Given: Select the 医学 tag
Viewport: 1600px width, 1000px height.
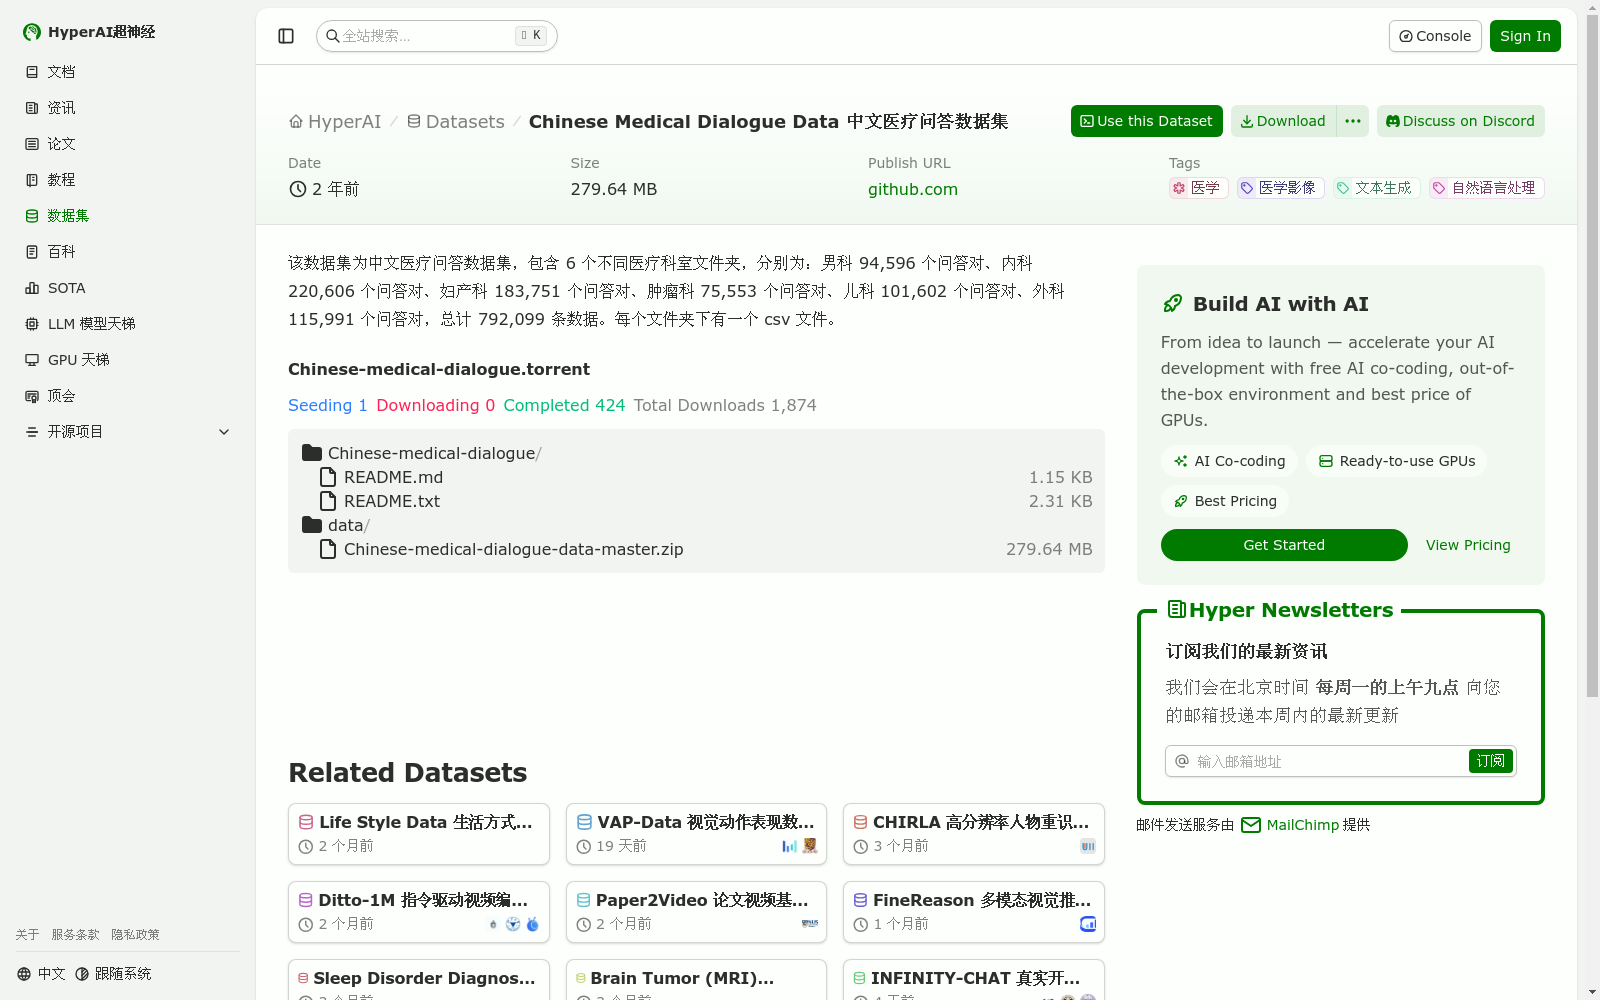Looking at the screenshot, I should click(1198, 188).
